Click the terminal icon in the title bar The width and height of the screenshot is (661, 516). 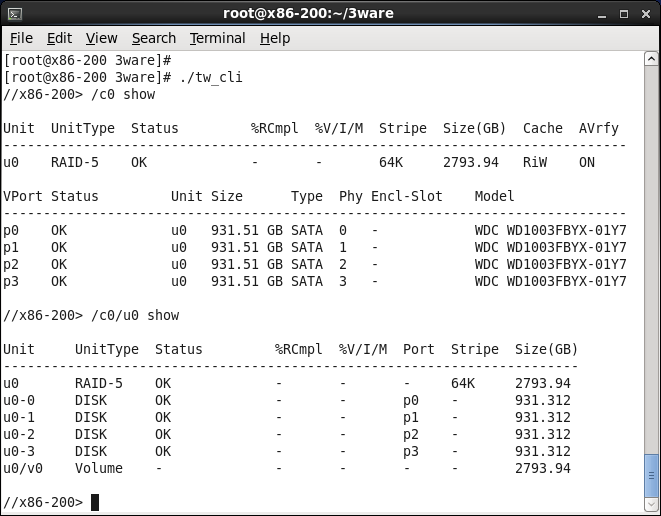pos(15,13)
